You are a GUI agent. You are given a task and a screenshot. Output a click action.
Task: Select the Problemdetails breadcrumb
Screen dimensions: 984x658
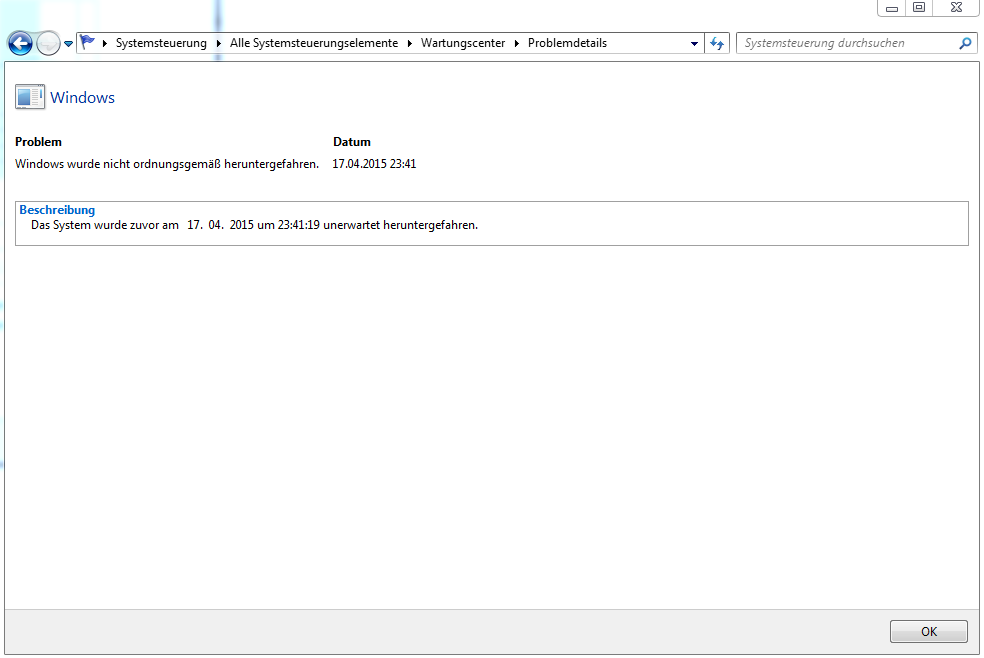click(567, 43)
